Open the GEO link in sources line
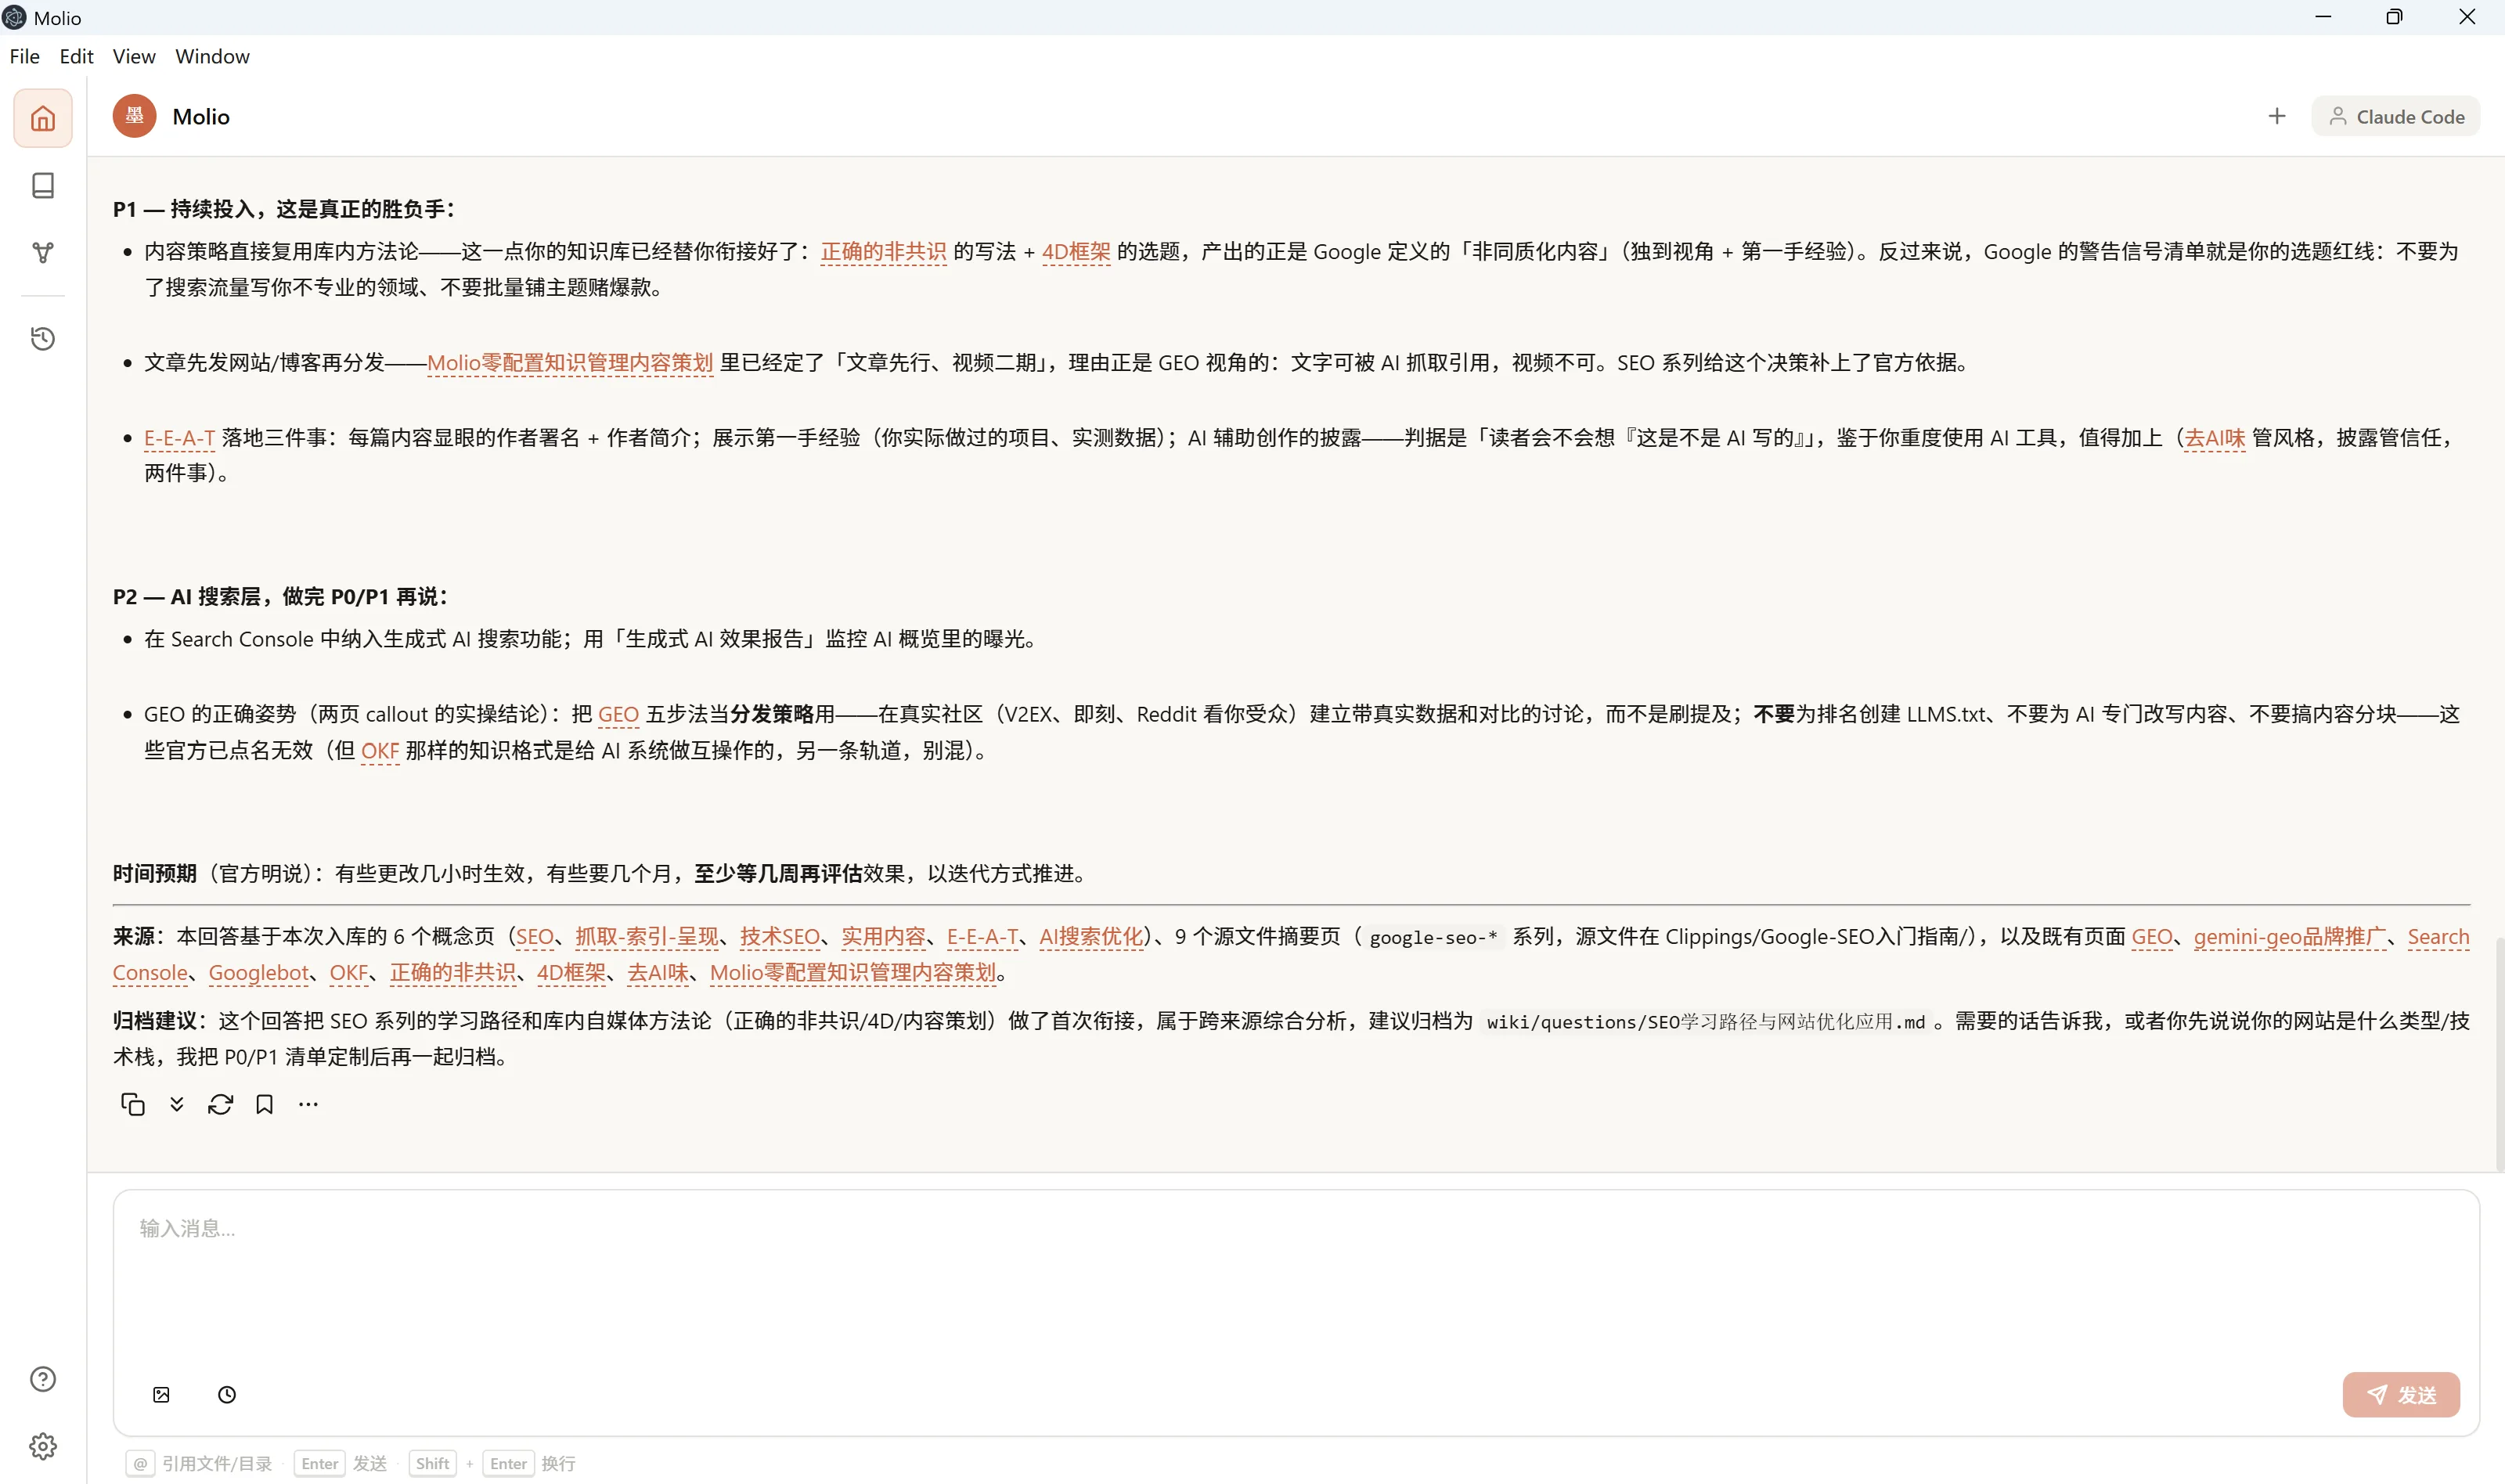This screenshot has height=1484, width=2505. coord(2152,937)
